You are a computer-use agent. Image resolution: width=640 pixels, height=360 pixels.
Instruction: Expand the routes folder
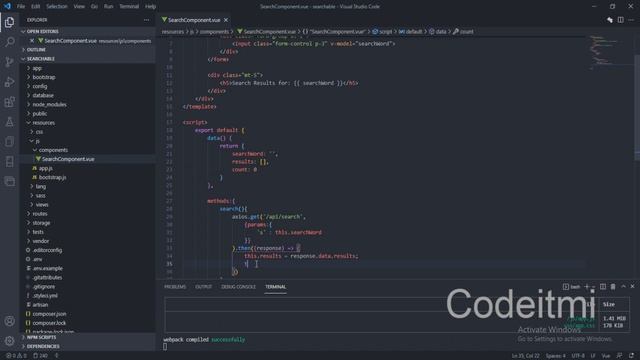pyautogui.click(x=39, y=213)
